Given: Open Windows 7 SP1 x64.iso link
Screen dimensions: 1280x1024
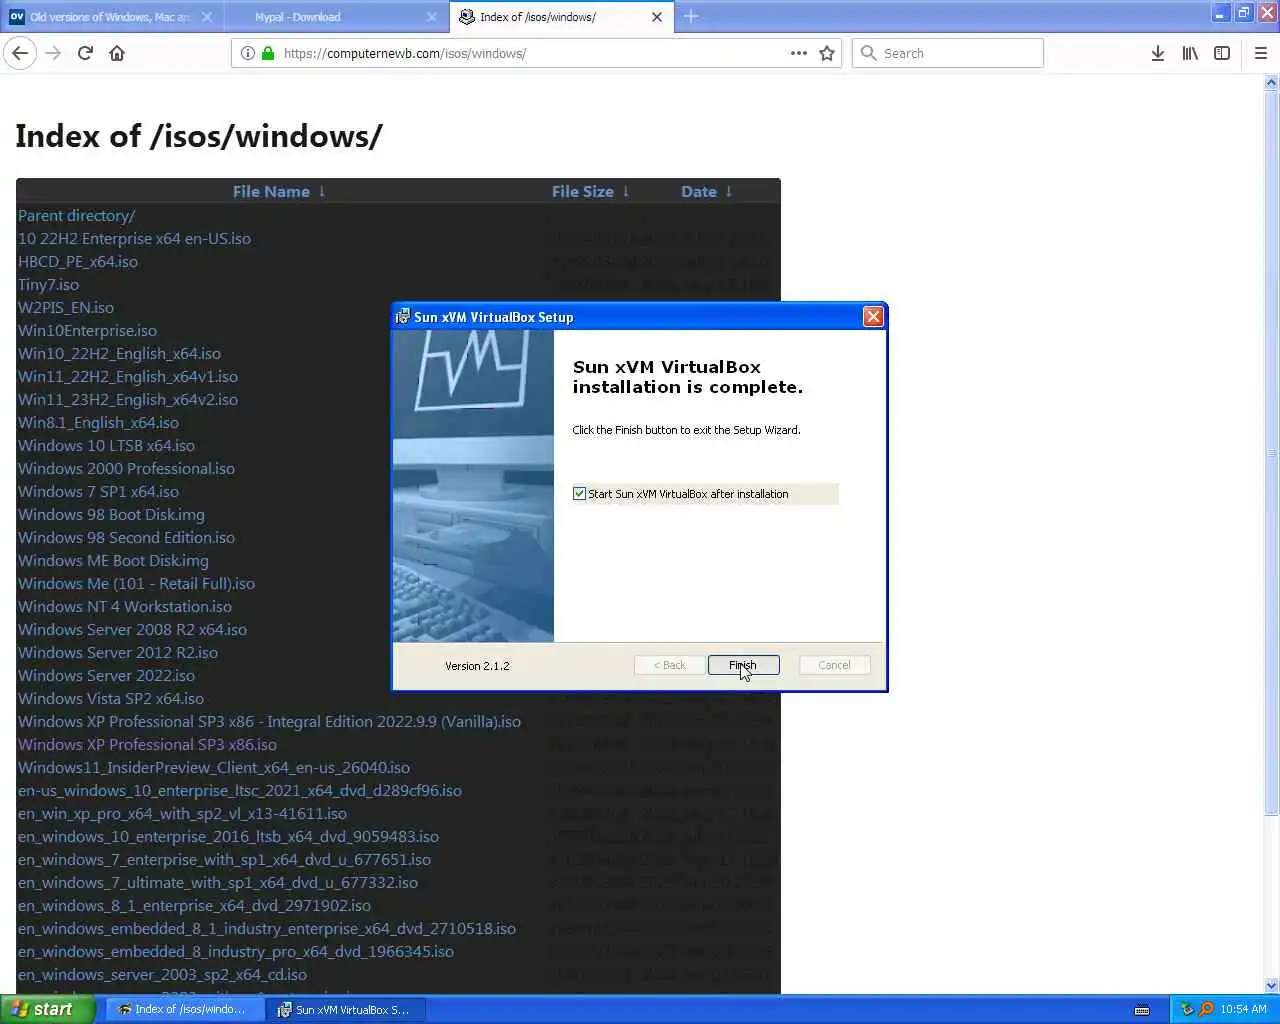Looking at the screenshot, I should click(x=98, y=491).
